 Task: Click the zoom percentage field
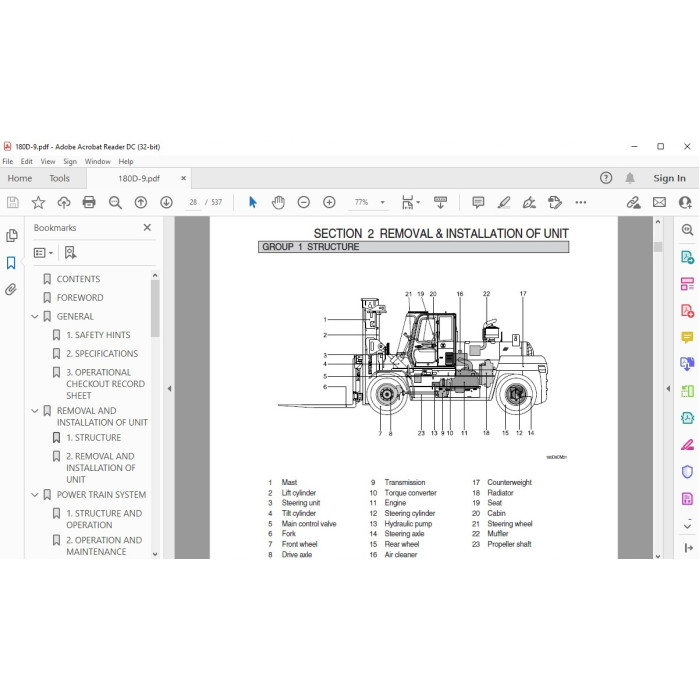pyautogui.click(x=362, y=203)
